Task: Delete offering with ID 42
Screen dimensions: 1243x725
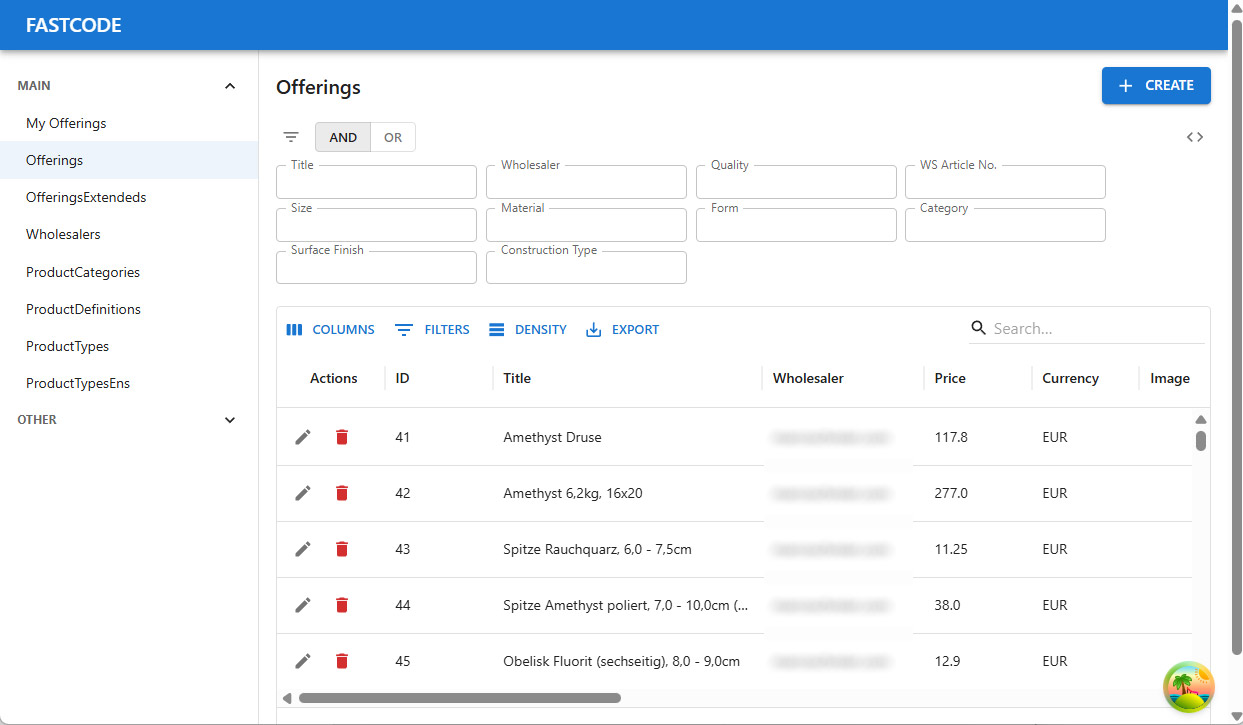Action: (x=342, y=493)
